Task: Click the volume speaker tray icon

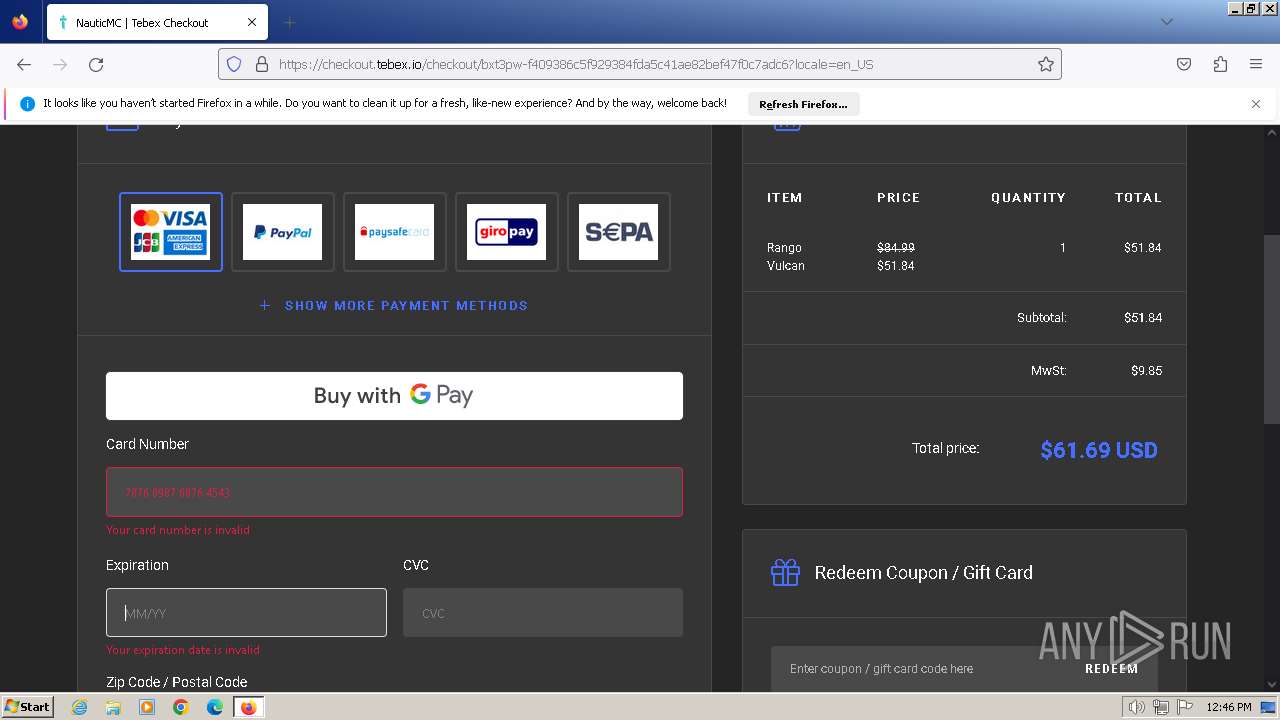Action: tap(1137, 707)
